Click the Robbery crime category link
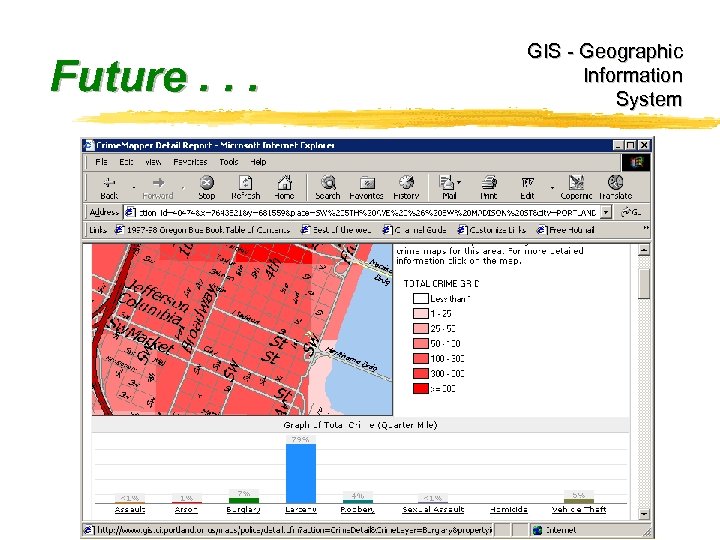The width and height of the screenshot is (720, 540). coord(357,509)
